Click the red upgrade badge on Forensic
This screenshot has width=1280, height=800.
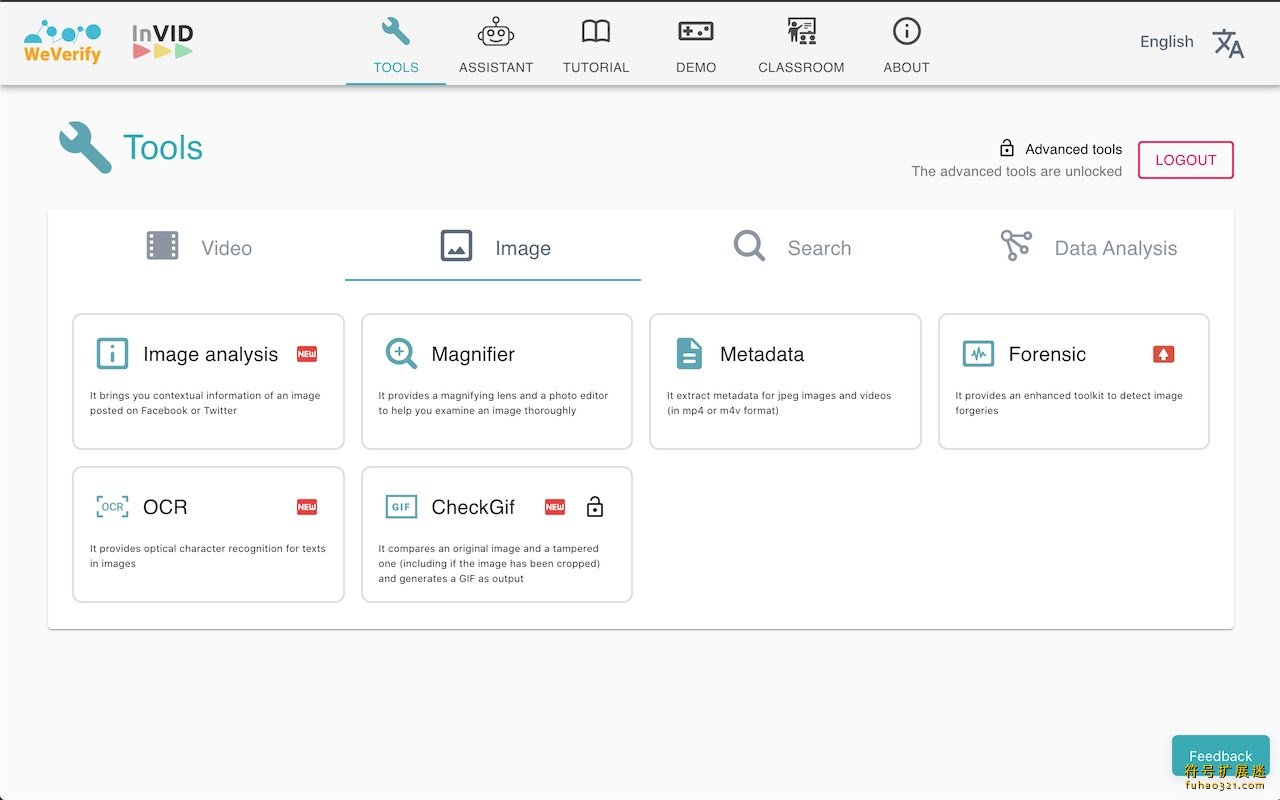[x=1163, y=354]
